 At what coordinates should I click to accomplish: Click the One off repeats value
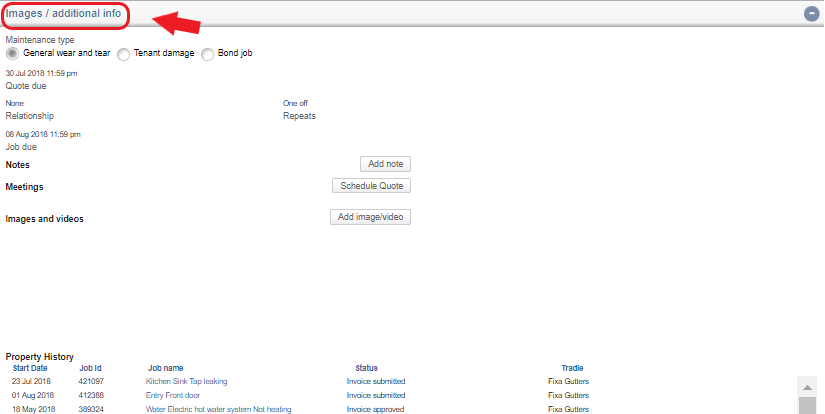[295, 103]
